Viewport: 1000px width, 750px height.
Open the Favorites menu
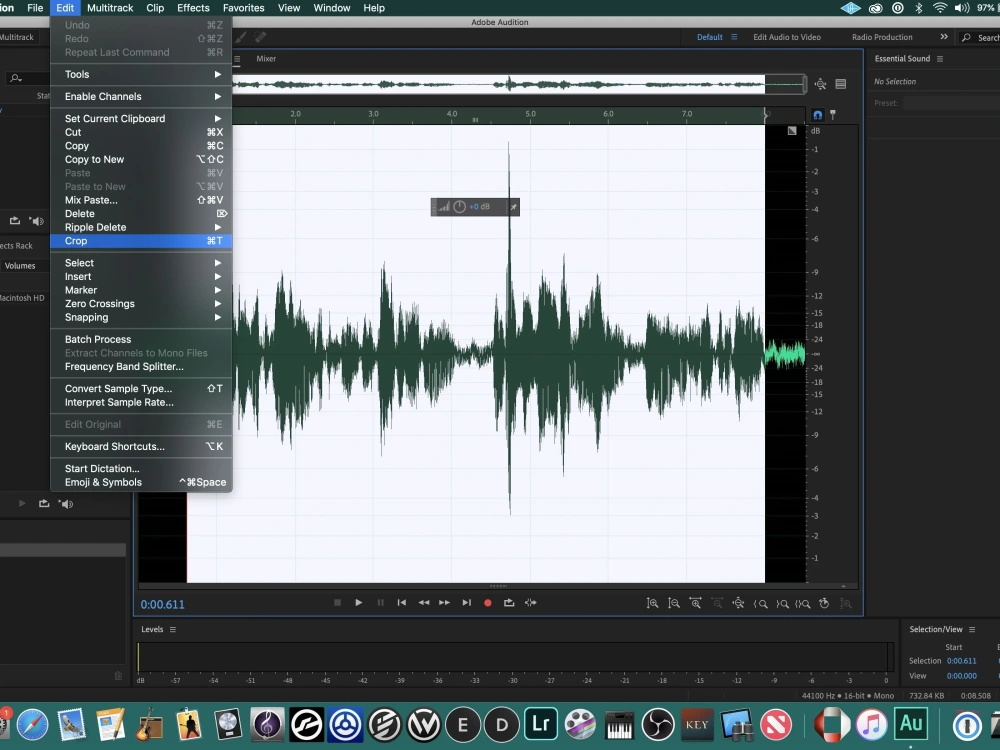pos(244,8)
